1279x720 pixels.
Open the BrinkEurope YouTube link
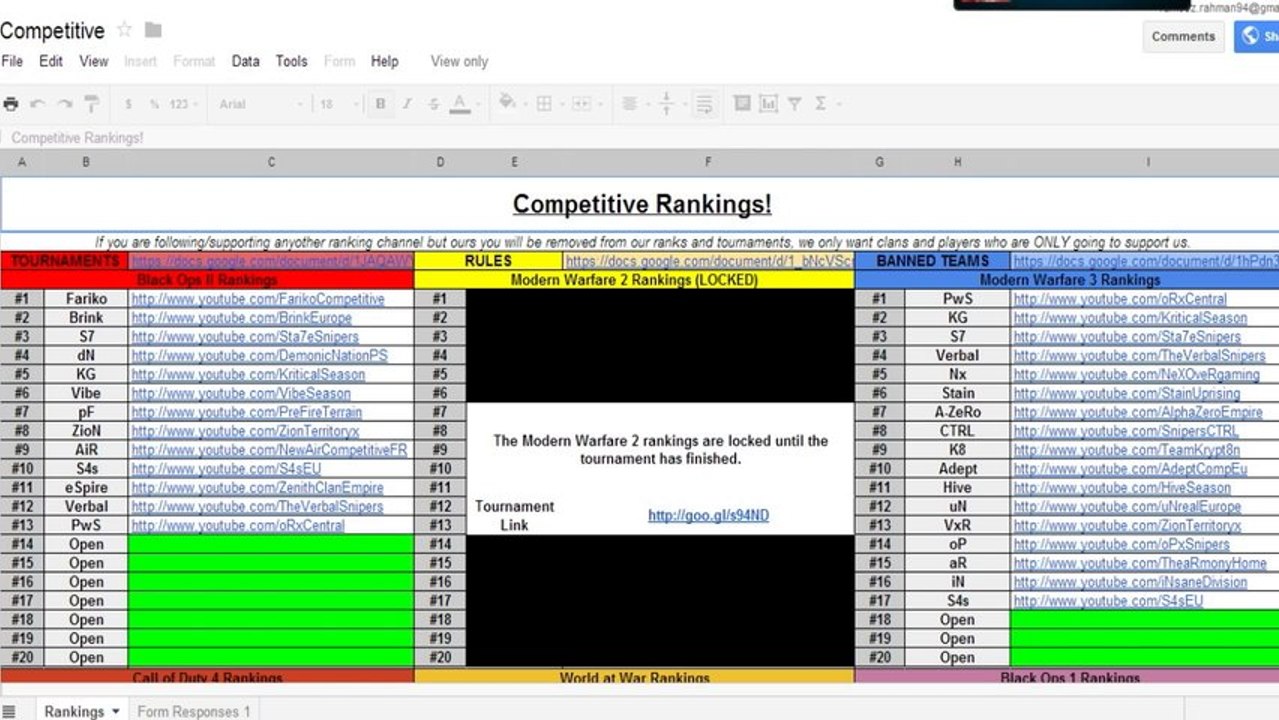[241, 318]
